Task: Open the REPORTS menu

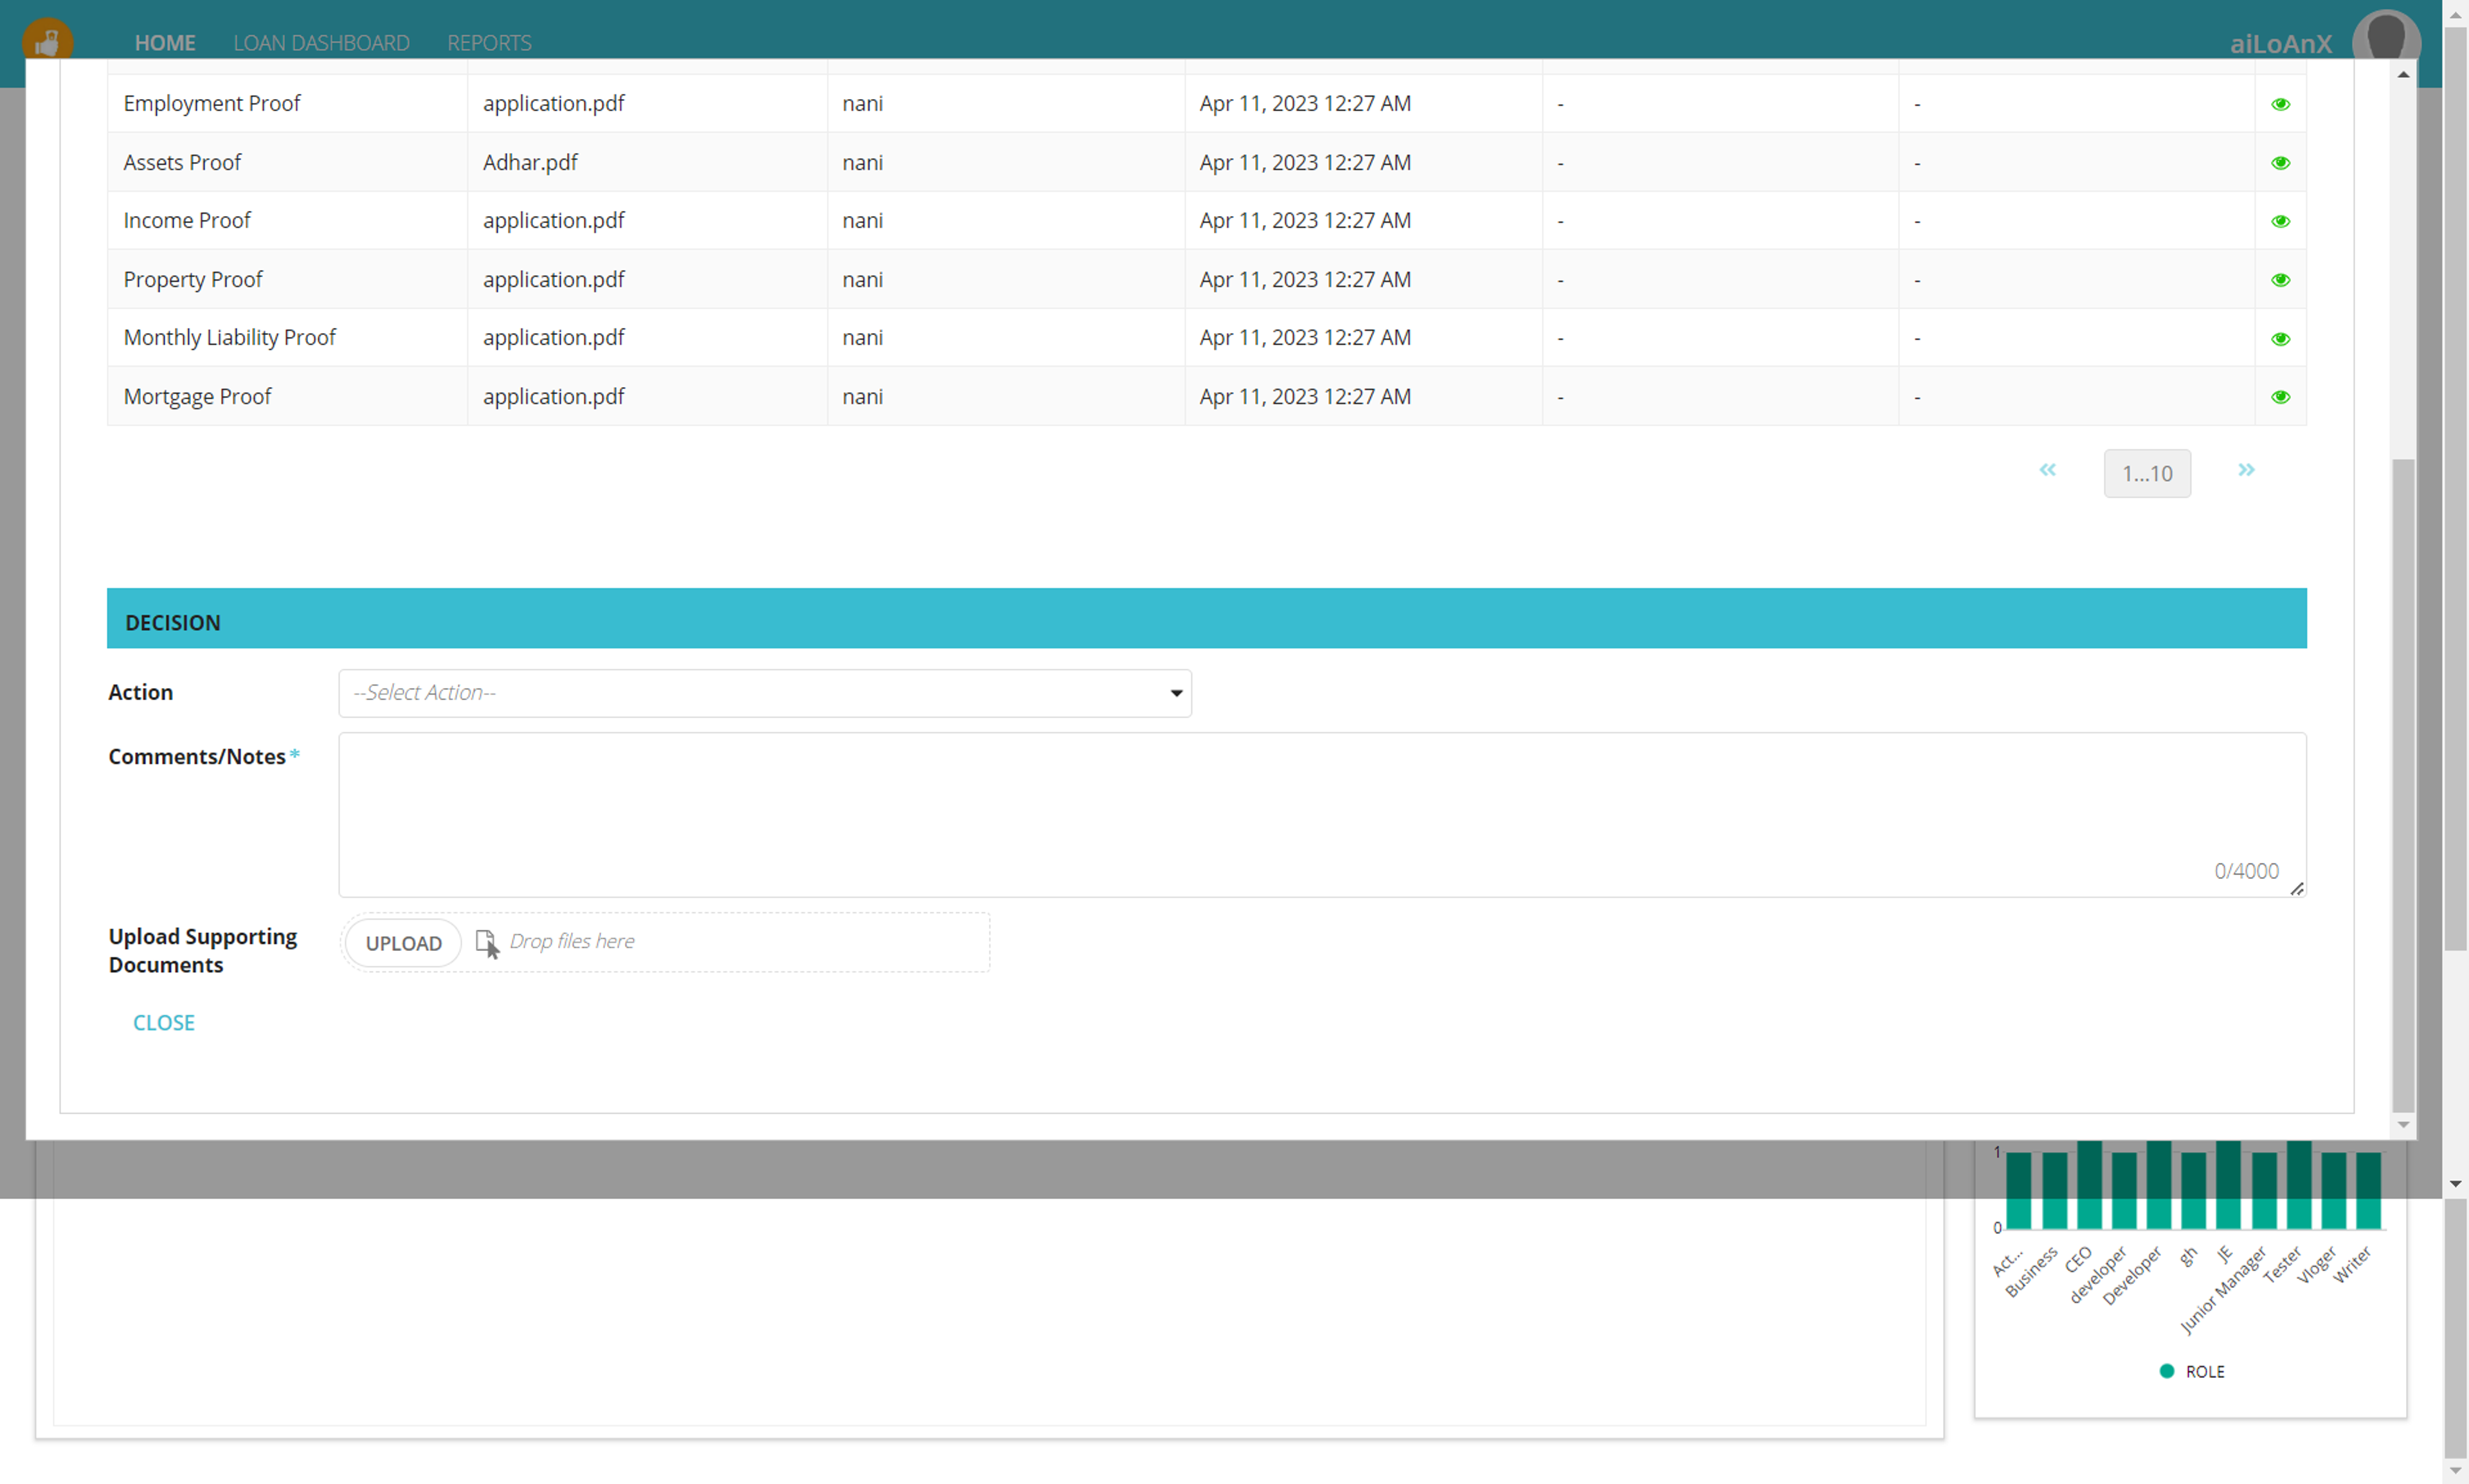Action: (x=489, y=43)
